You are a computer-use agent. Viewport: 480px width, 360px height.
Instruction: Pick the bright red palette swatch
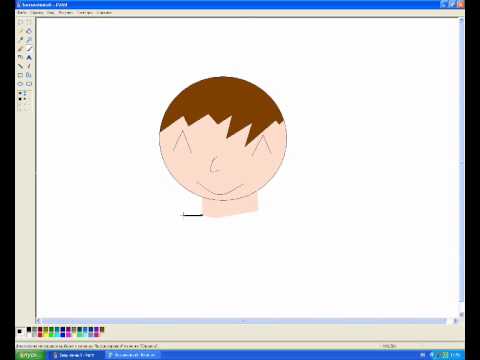coord(40,335)
